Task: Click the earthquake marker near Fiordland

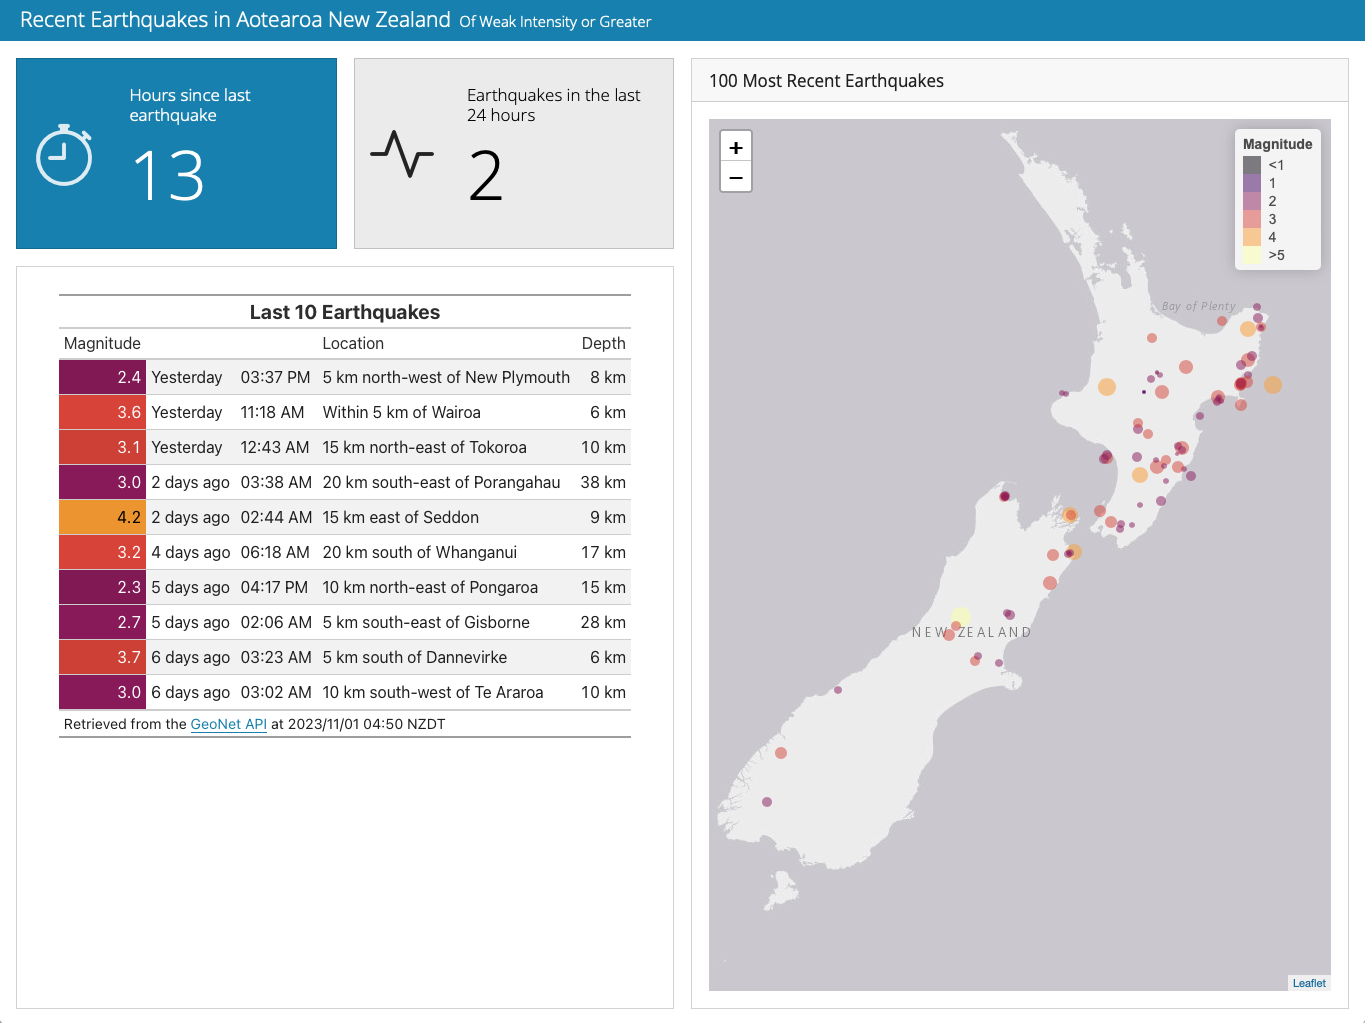Action: [767, 802]
